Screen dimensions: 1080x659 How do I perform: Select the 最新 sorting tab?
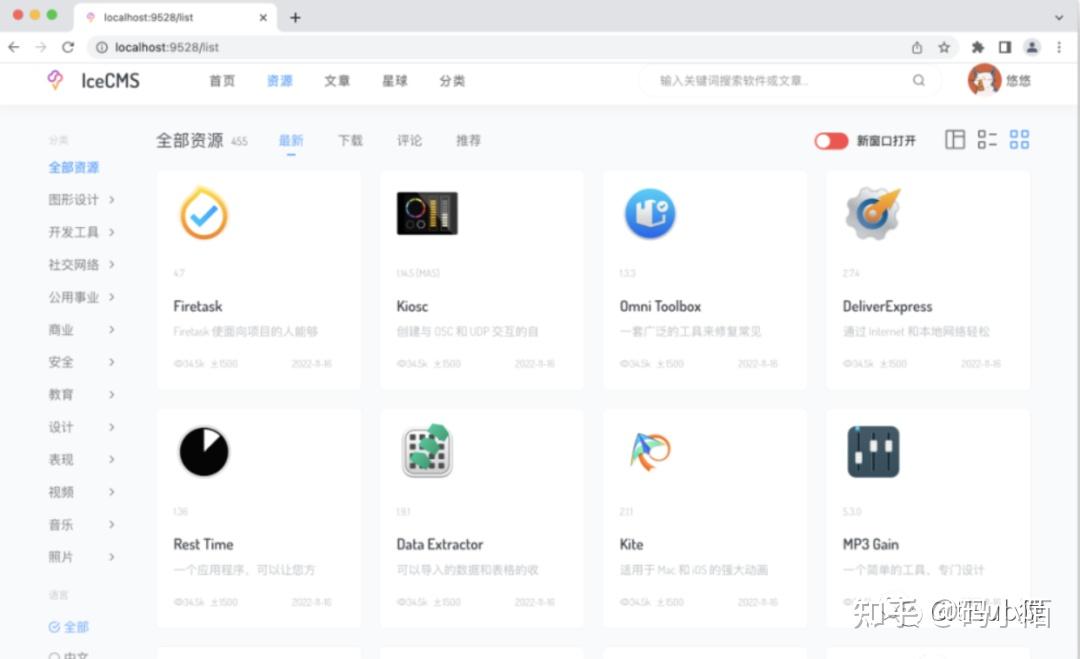point(291,140)
